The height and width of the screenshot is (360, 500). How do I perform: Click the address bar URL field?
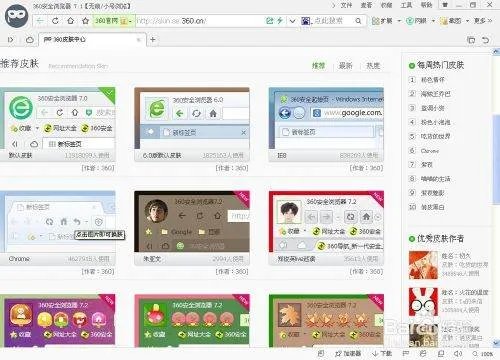pyautogui.click(x=199, y=21)
